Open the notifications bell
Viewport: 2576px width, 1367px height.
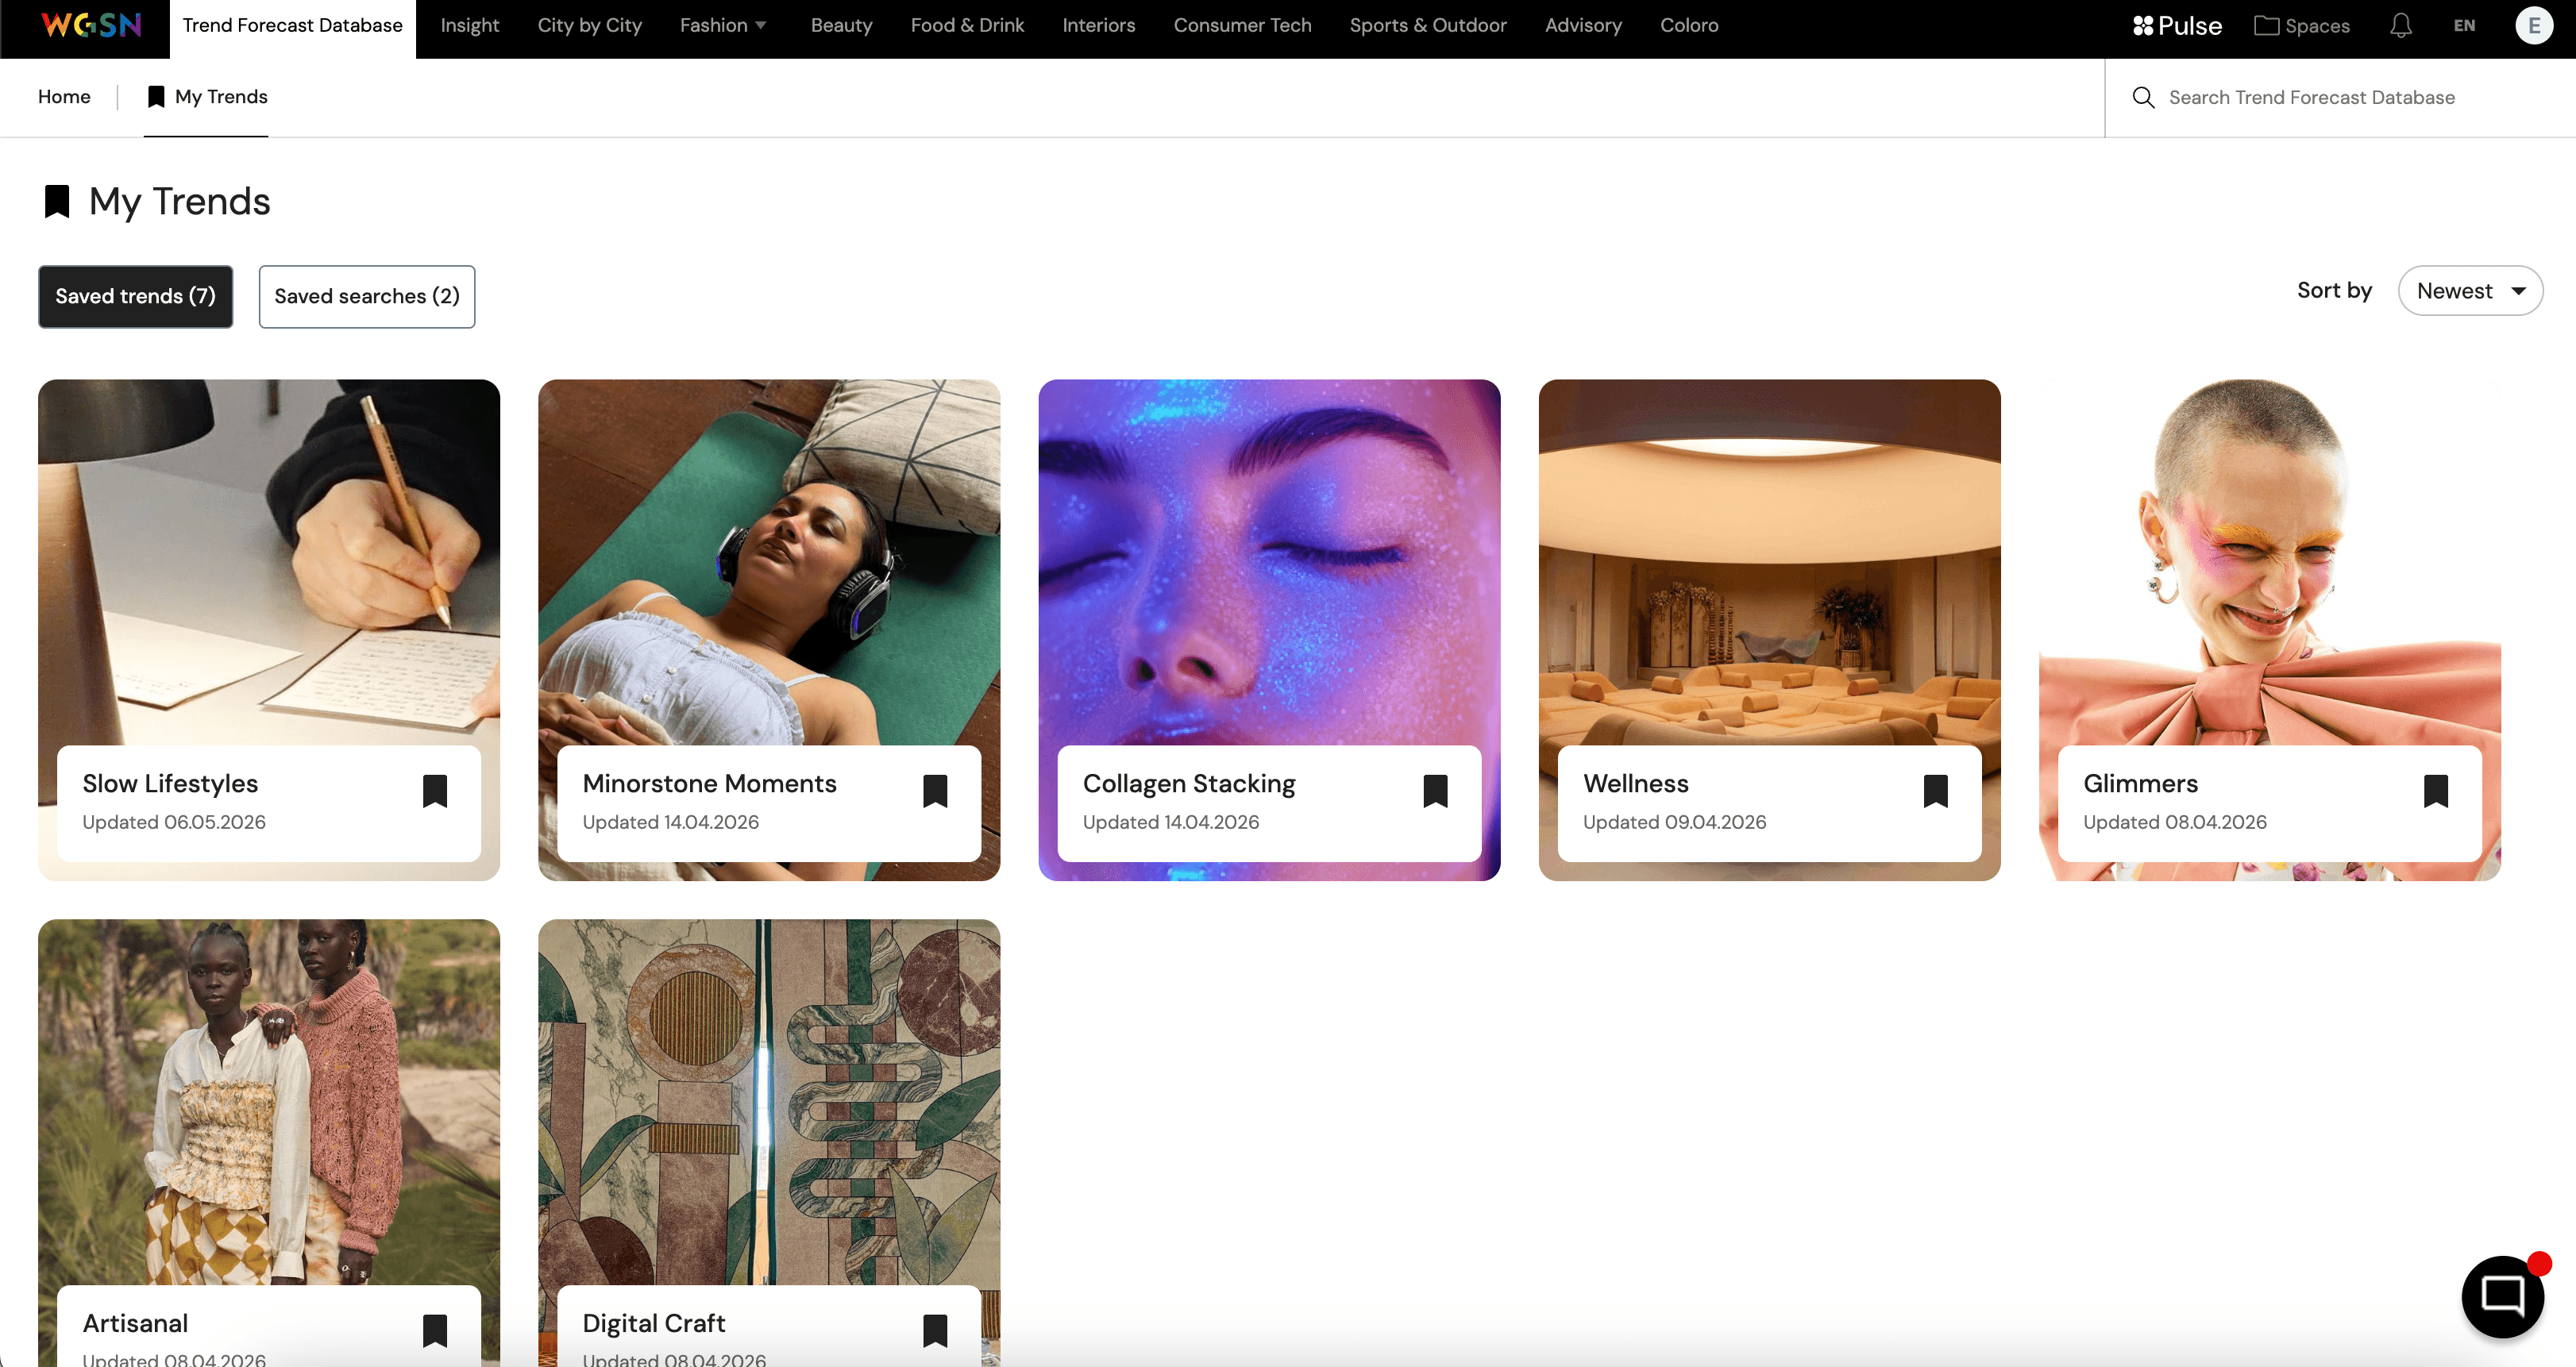click(x=2401, y=26)
